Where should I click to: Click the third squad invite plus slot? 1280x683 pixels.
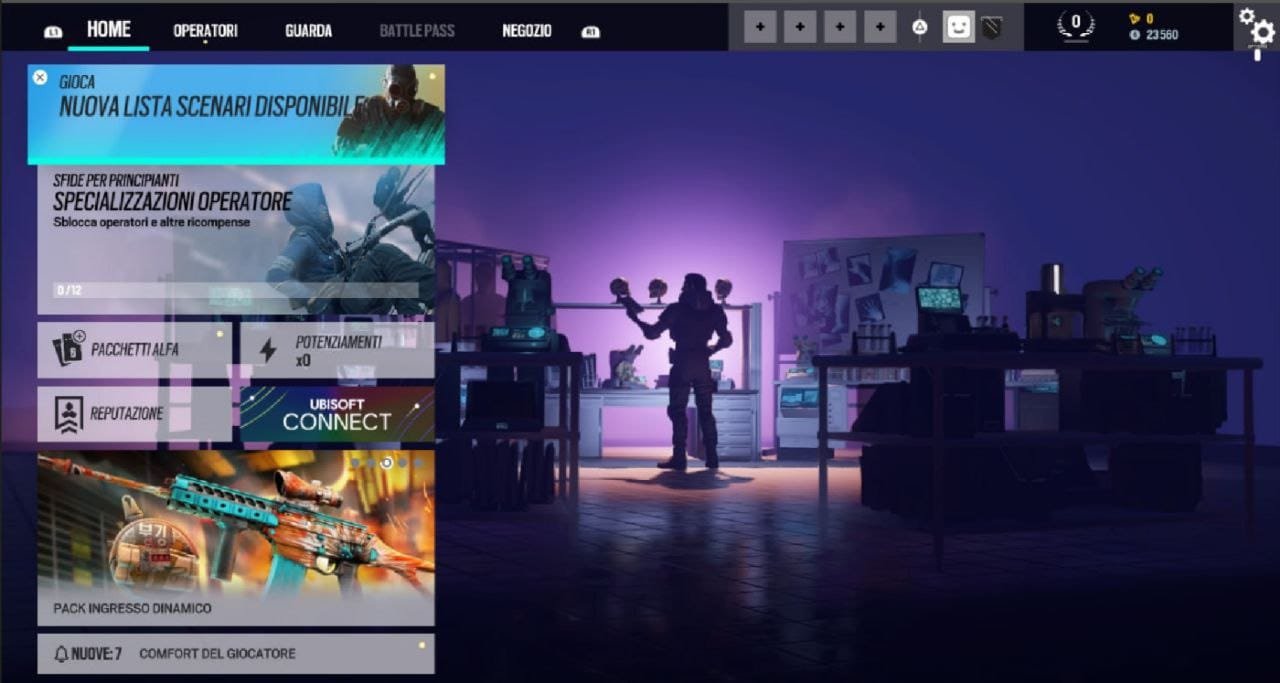pos(840,27)
